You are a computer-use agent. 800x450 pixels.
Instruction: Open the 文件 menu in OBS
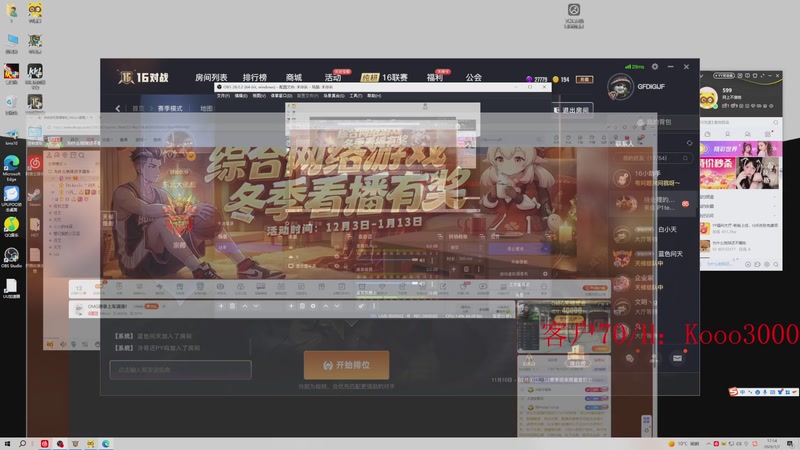click(223, 96)
